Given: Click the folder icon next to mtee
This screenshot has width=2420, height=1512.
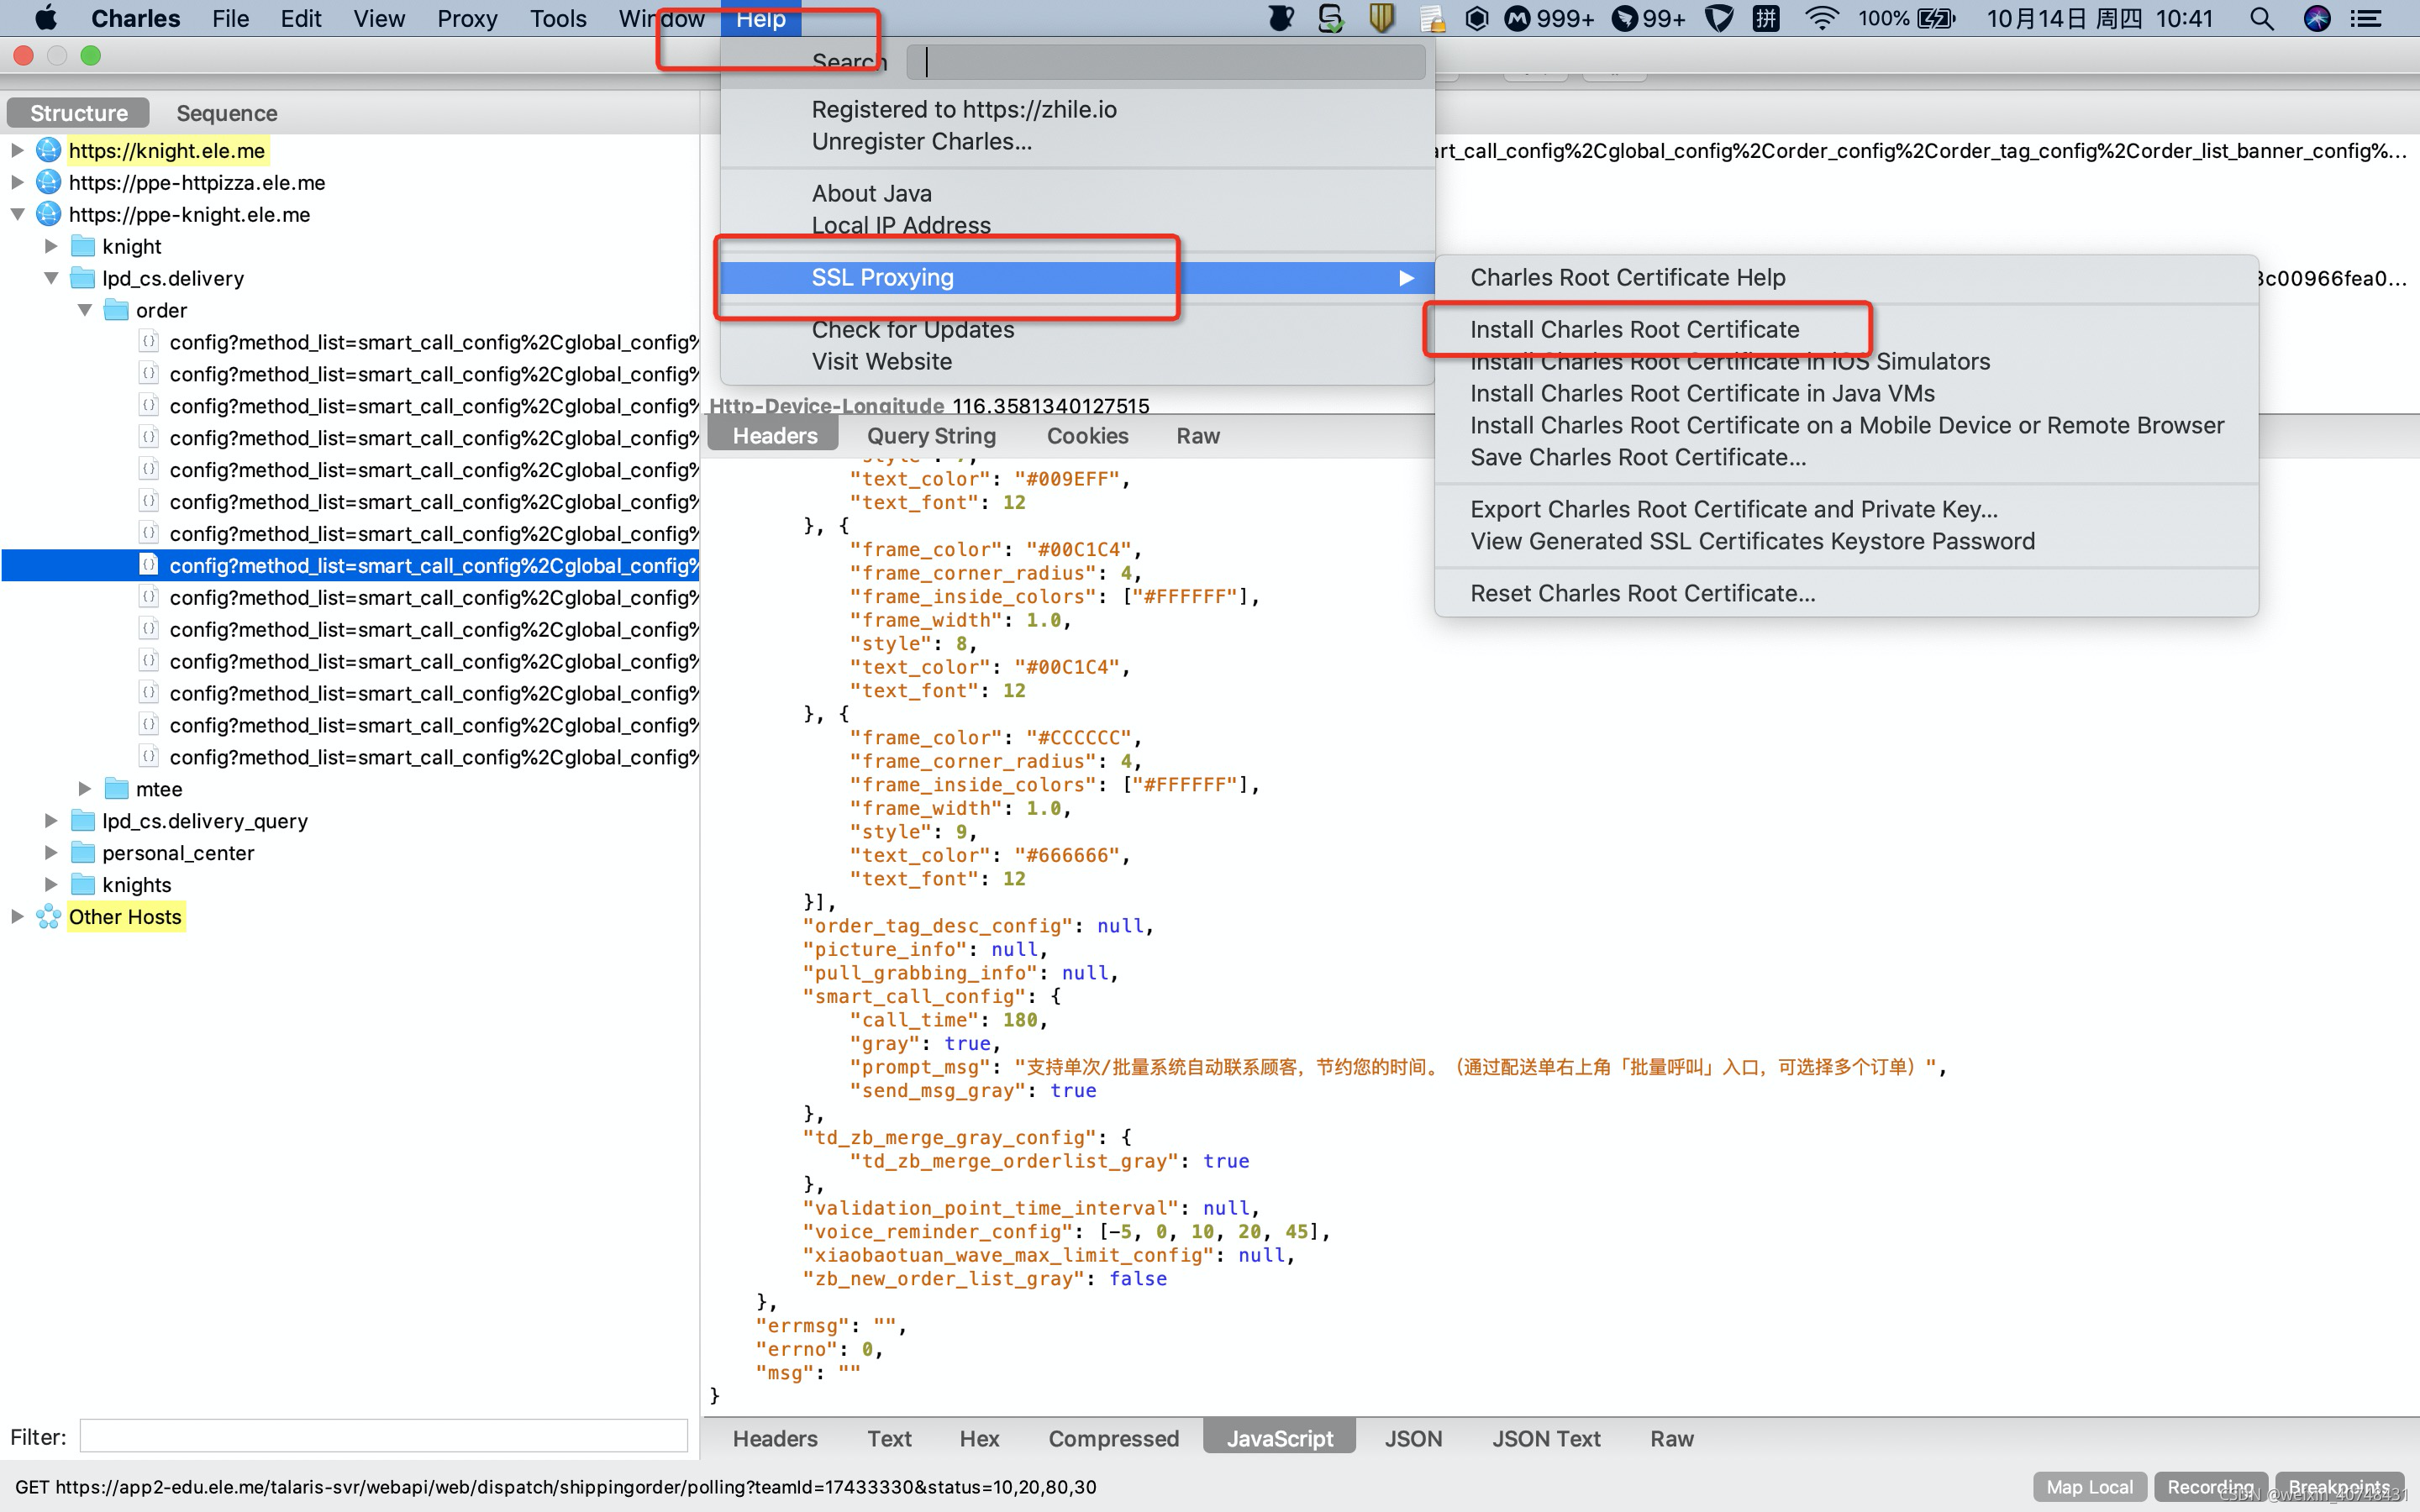Looking at the screenshot, I should (117, 788).
